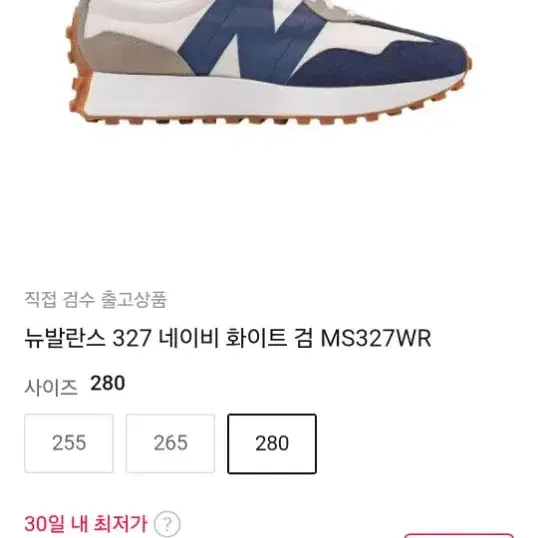Select shoe size 255
538x538 pixels.
tap(69, 443)
